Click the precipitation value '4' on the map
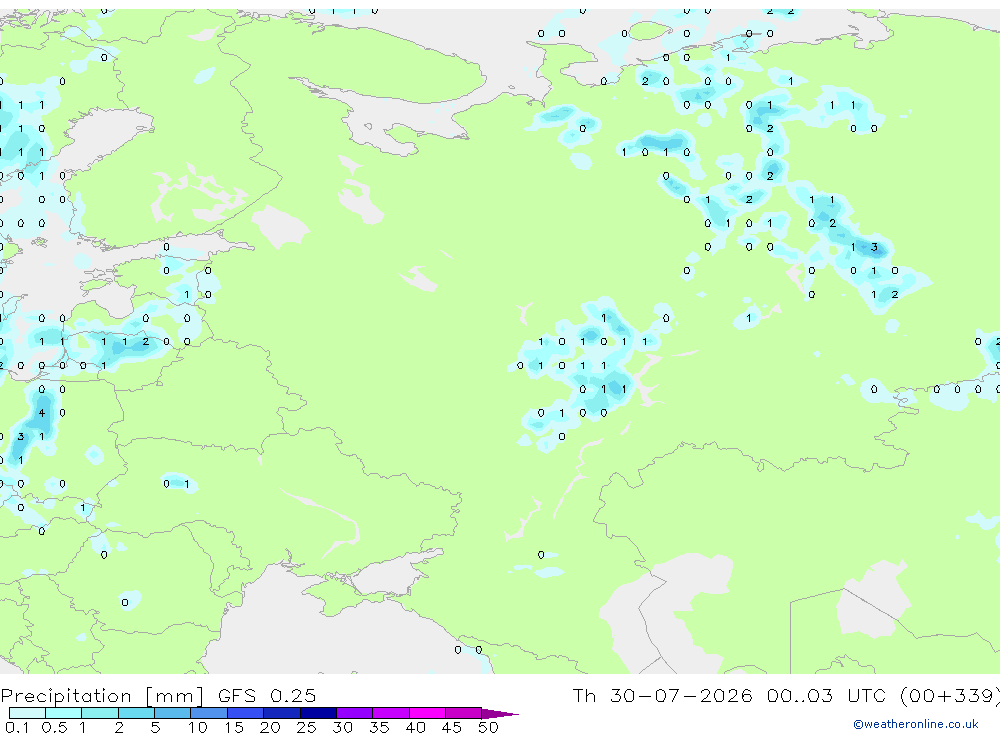This screenshot has width=1000, height=733. pyautogui.click(x=42, y=413)
